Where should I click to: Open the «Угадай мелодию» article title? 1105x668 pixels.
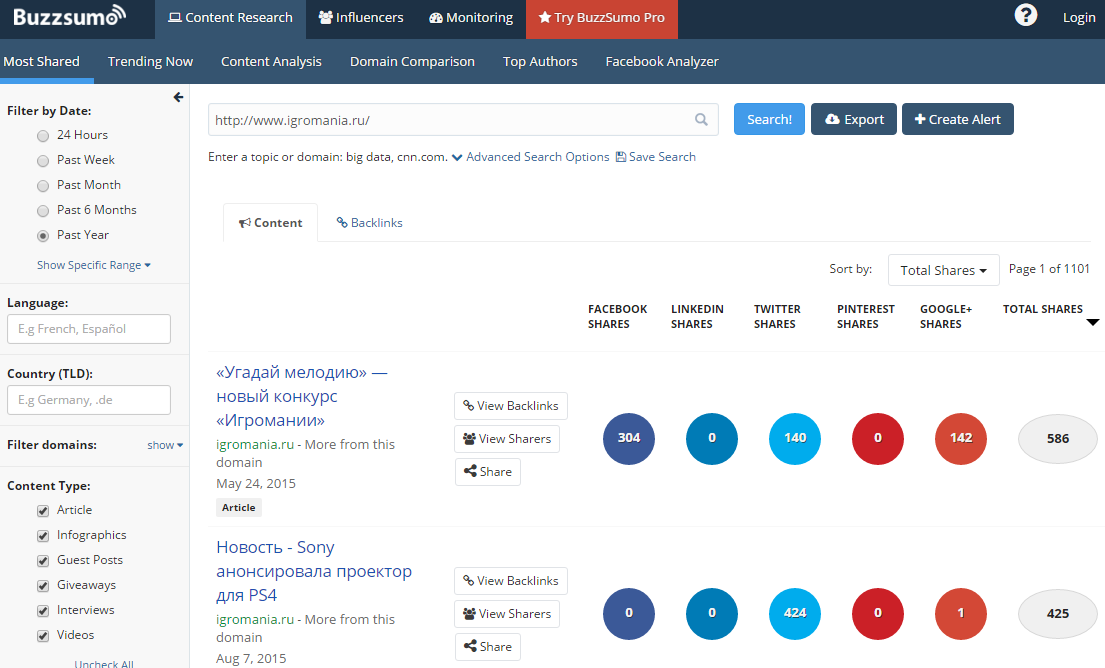coord(302,396)
